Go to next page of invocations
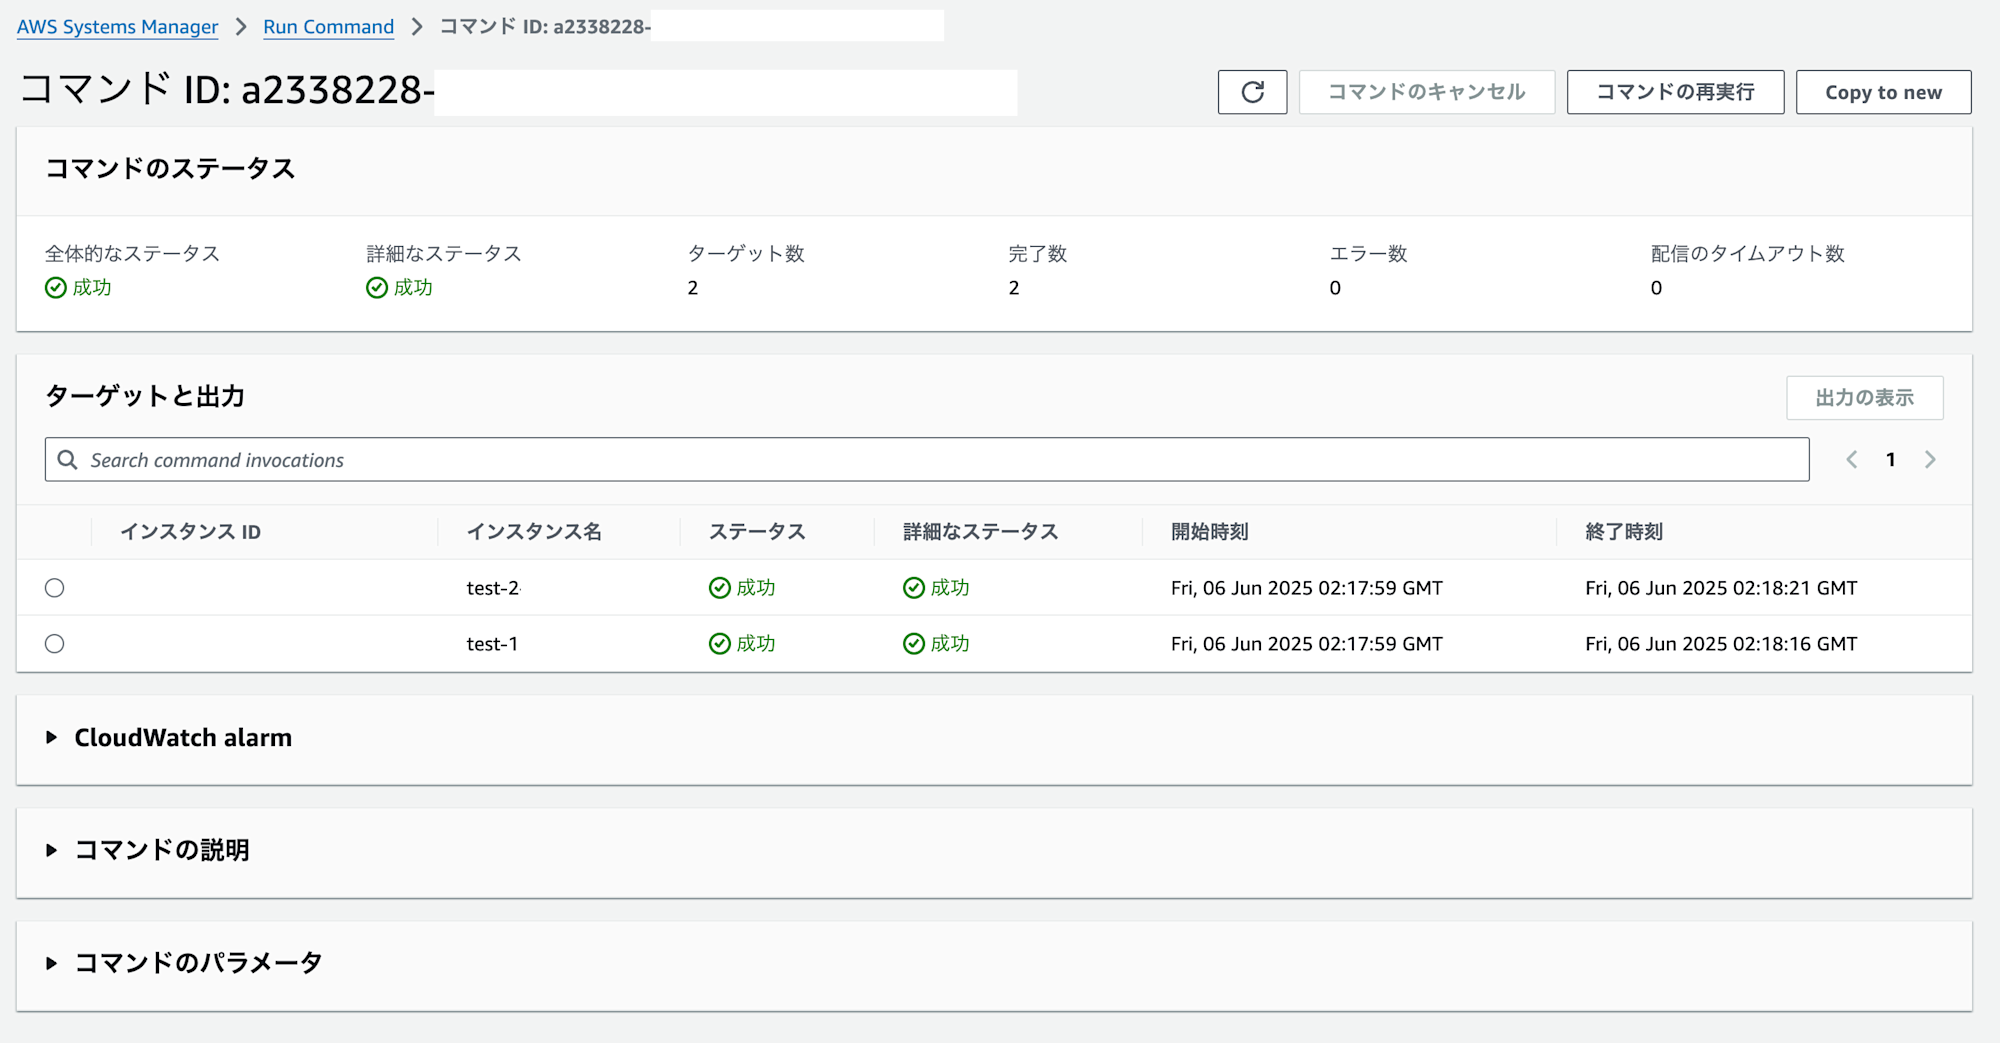Viewport: 2000px width, 1043px height. pyautogui.click(x=1930, y=459)
